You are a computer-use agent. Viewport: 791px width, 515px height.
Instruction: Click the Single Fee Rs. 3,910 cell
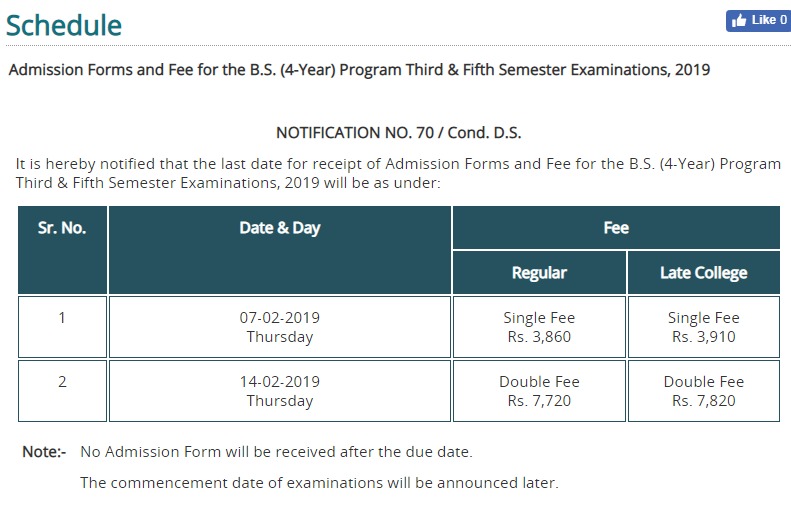(703, 327)
